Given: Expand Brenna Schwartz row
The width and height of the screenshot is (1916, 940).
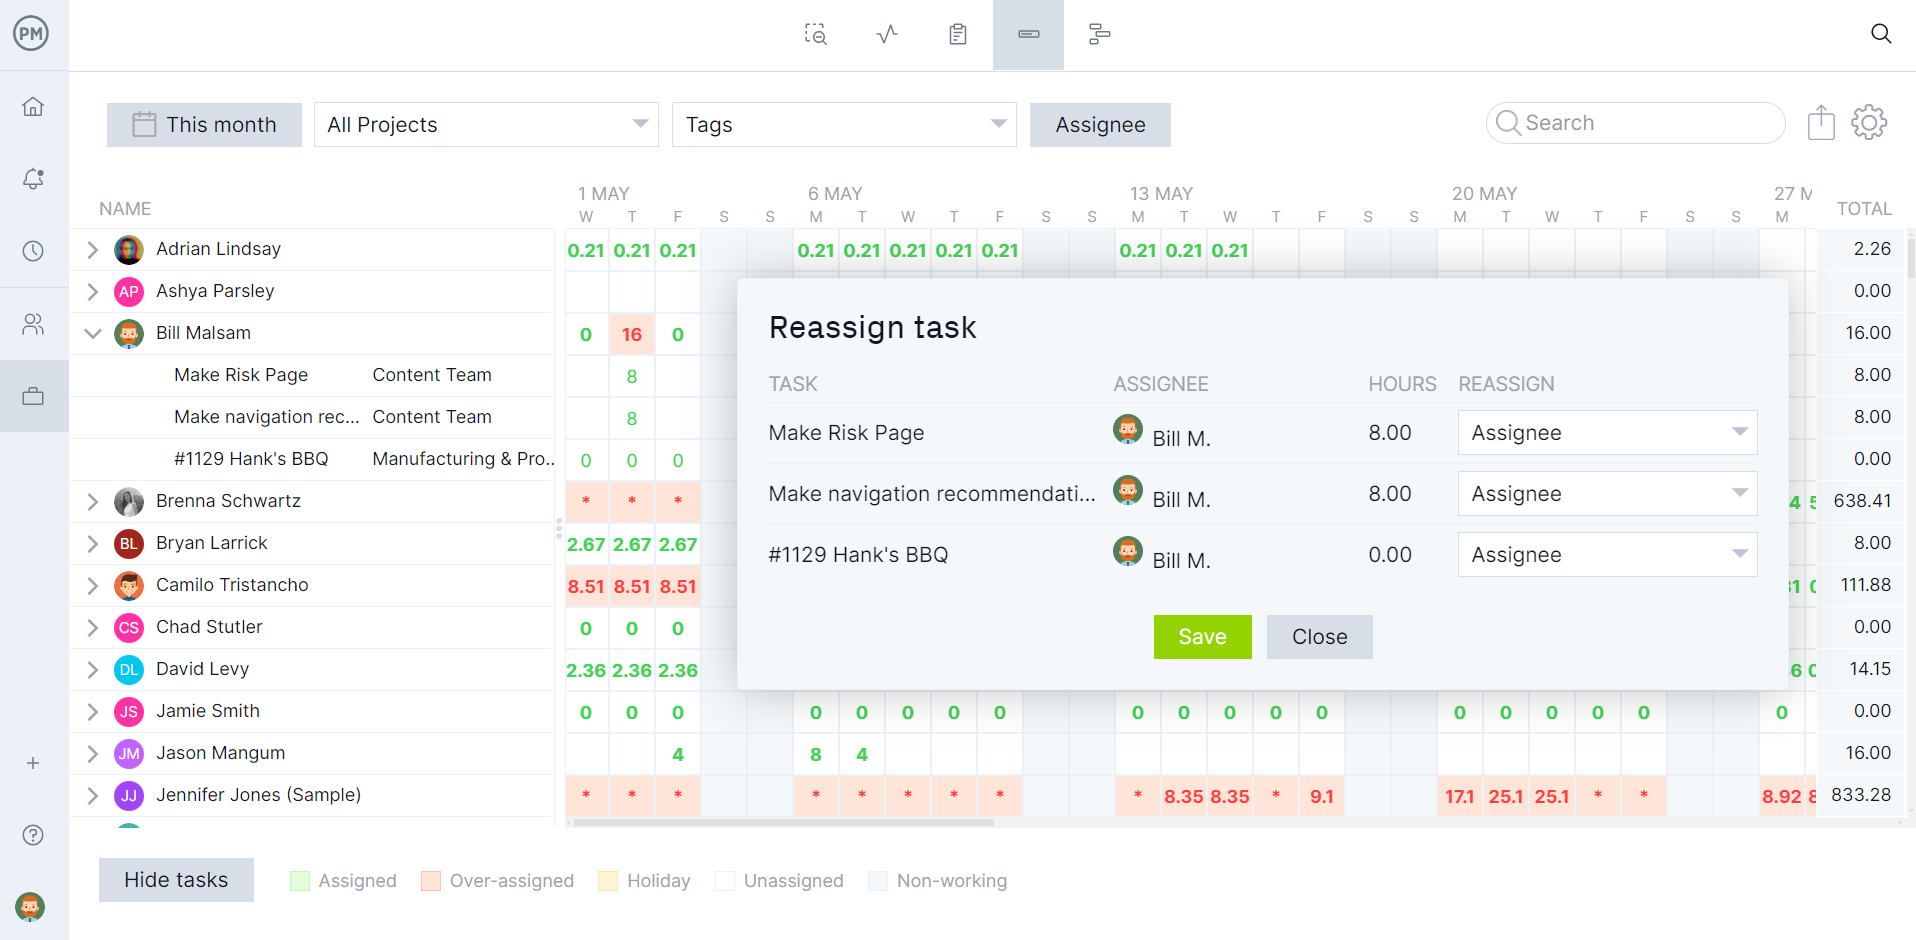Looking at the screenshot, I should [93, 501].
